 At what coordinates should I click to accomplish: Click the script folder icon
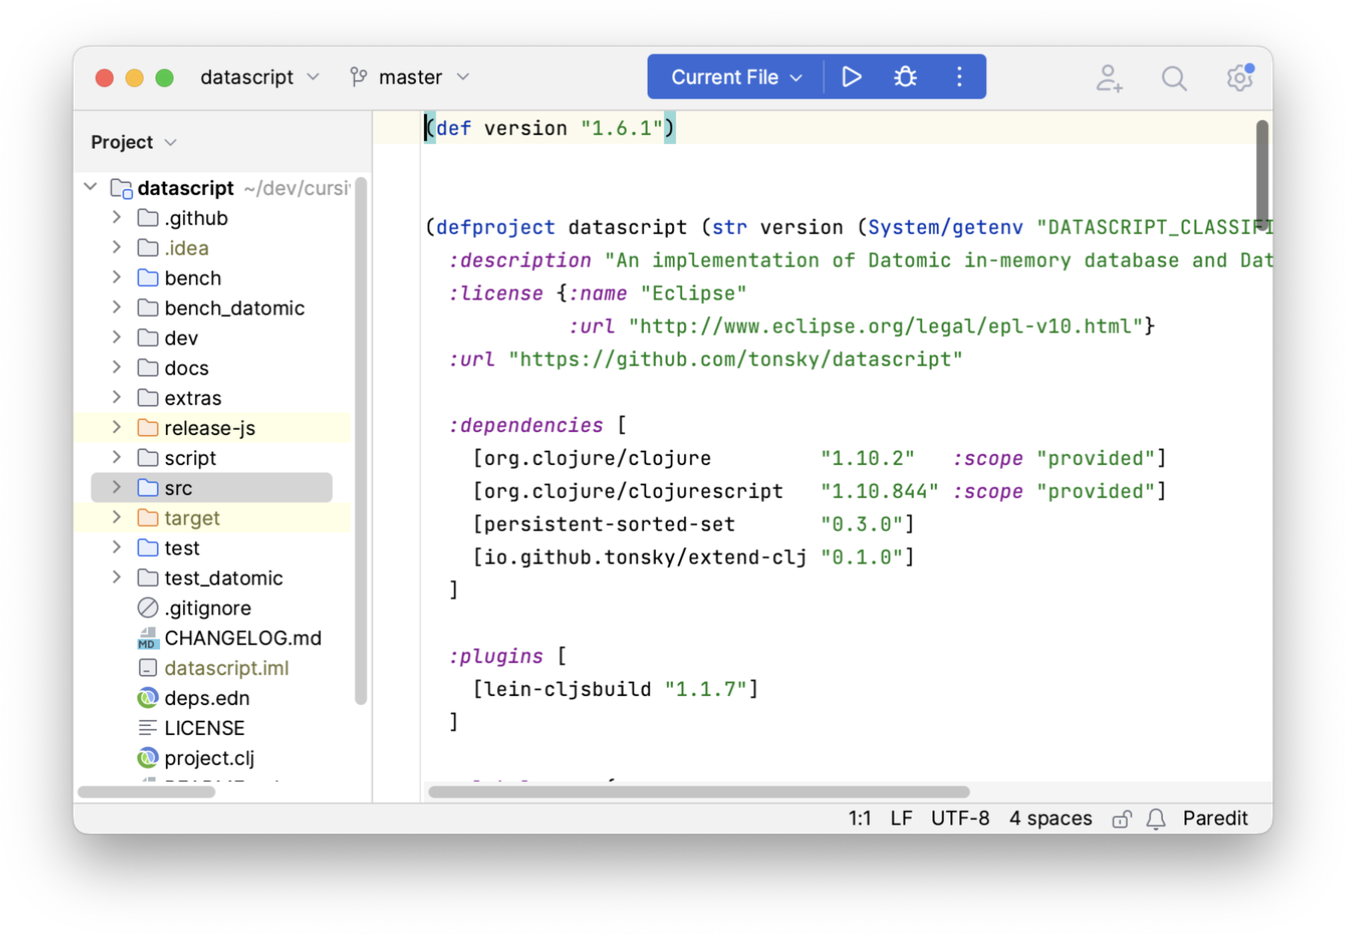click(x=148, y=458)
